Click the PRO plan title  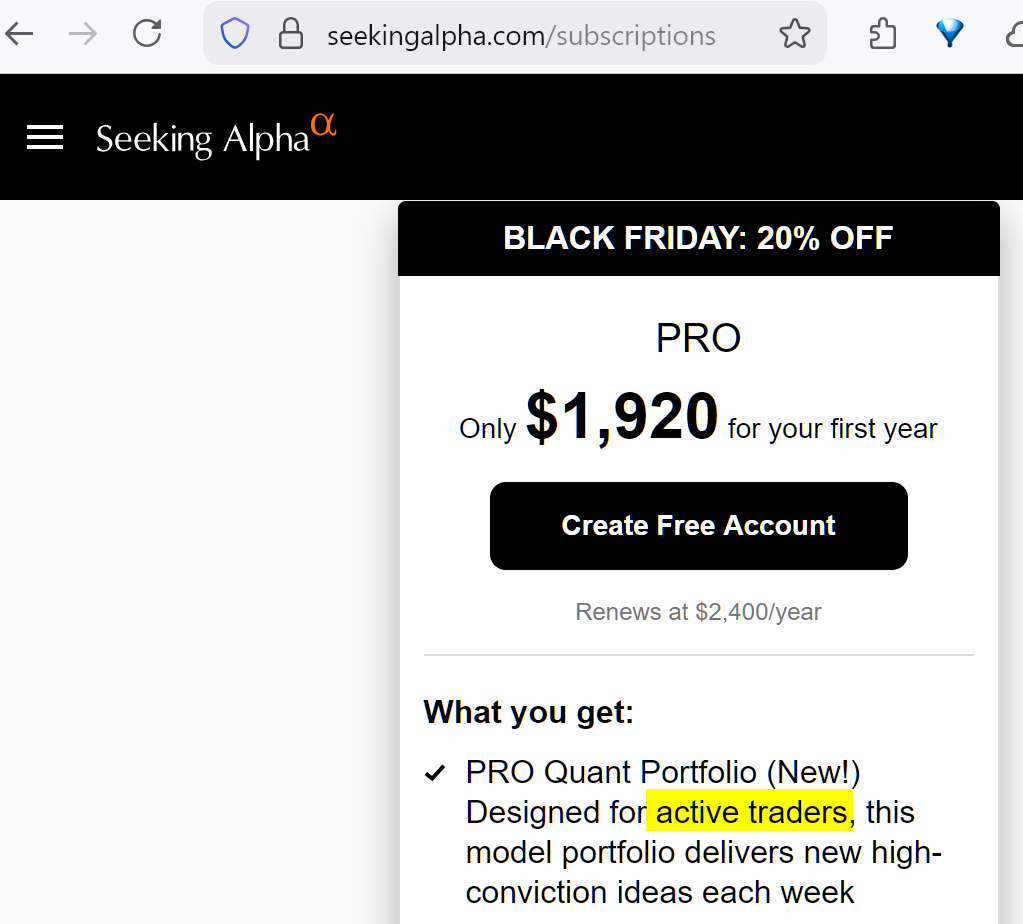click(x=698, y=338)
